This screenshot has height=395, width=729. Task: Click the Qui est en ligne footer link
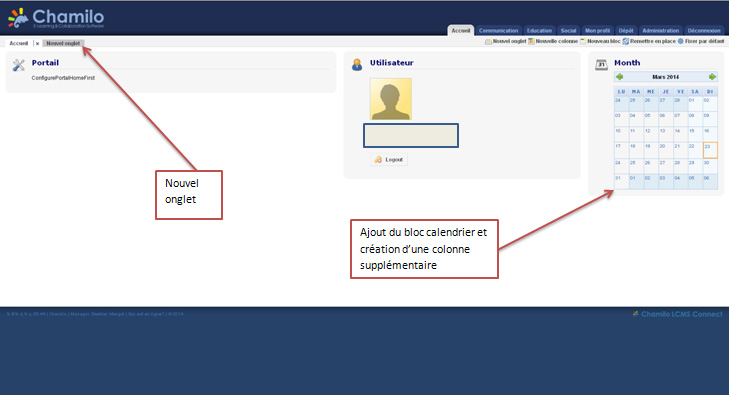pos(146,314)
